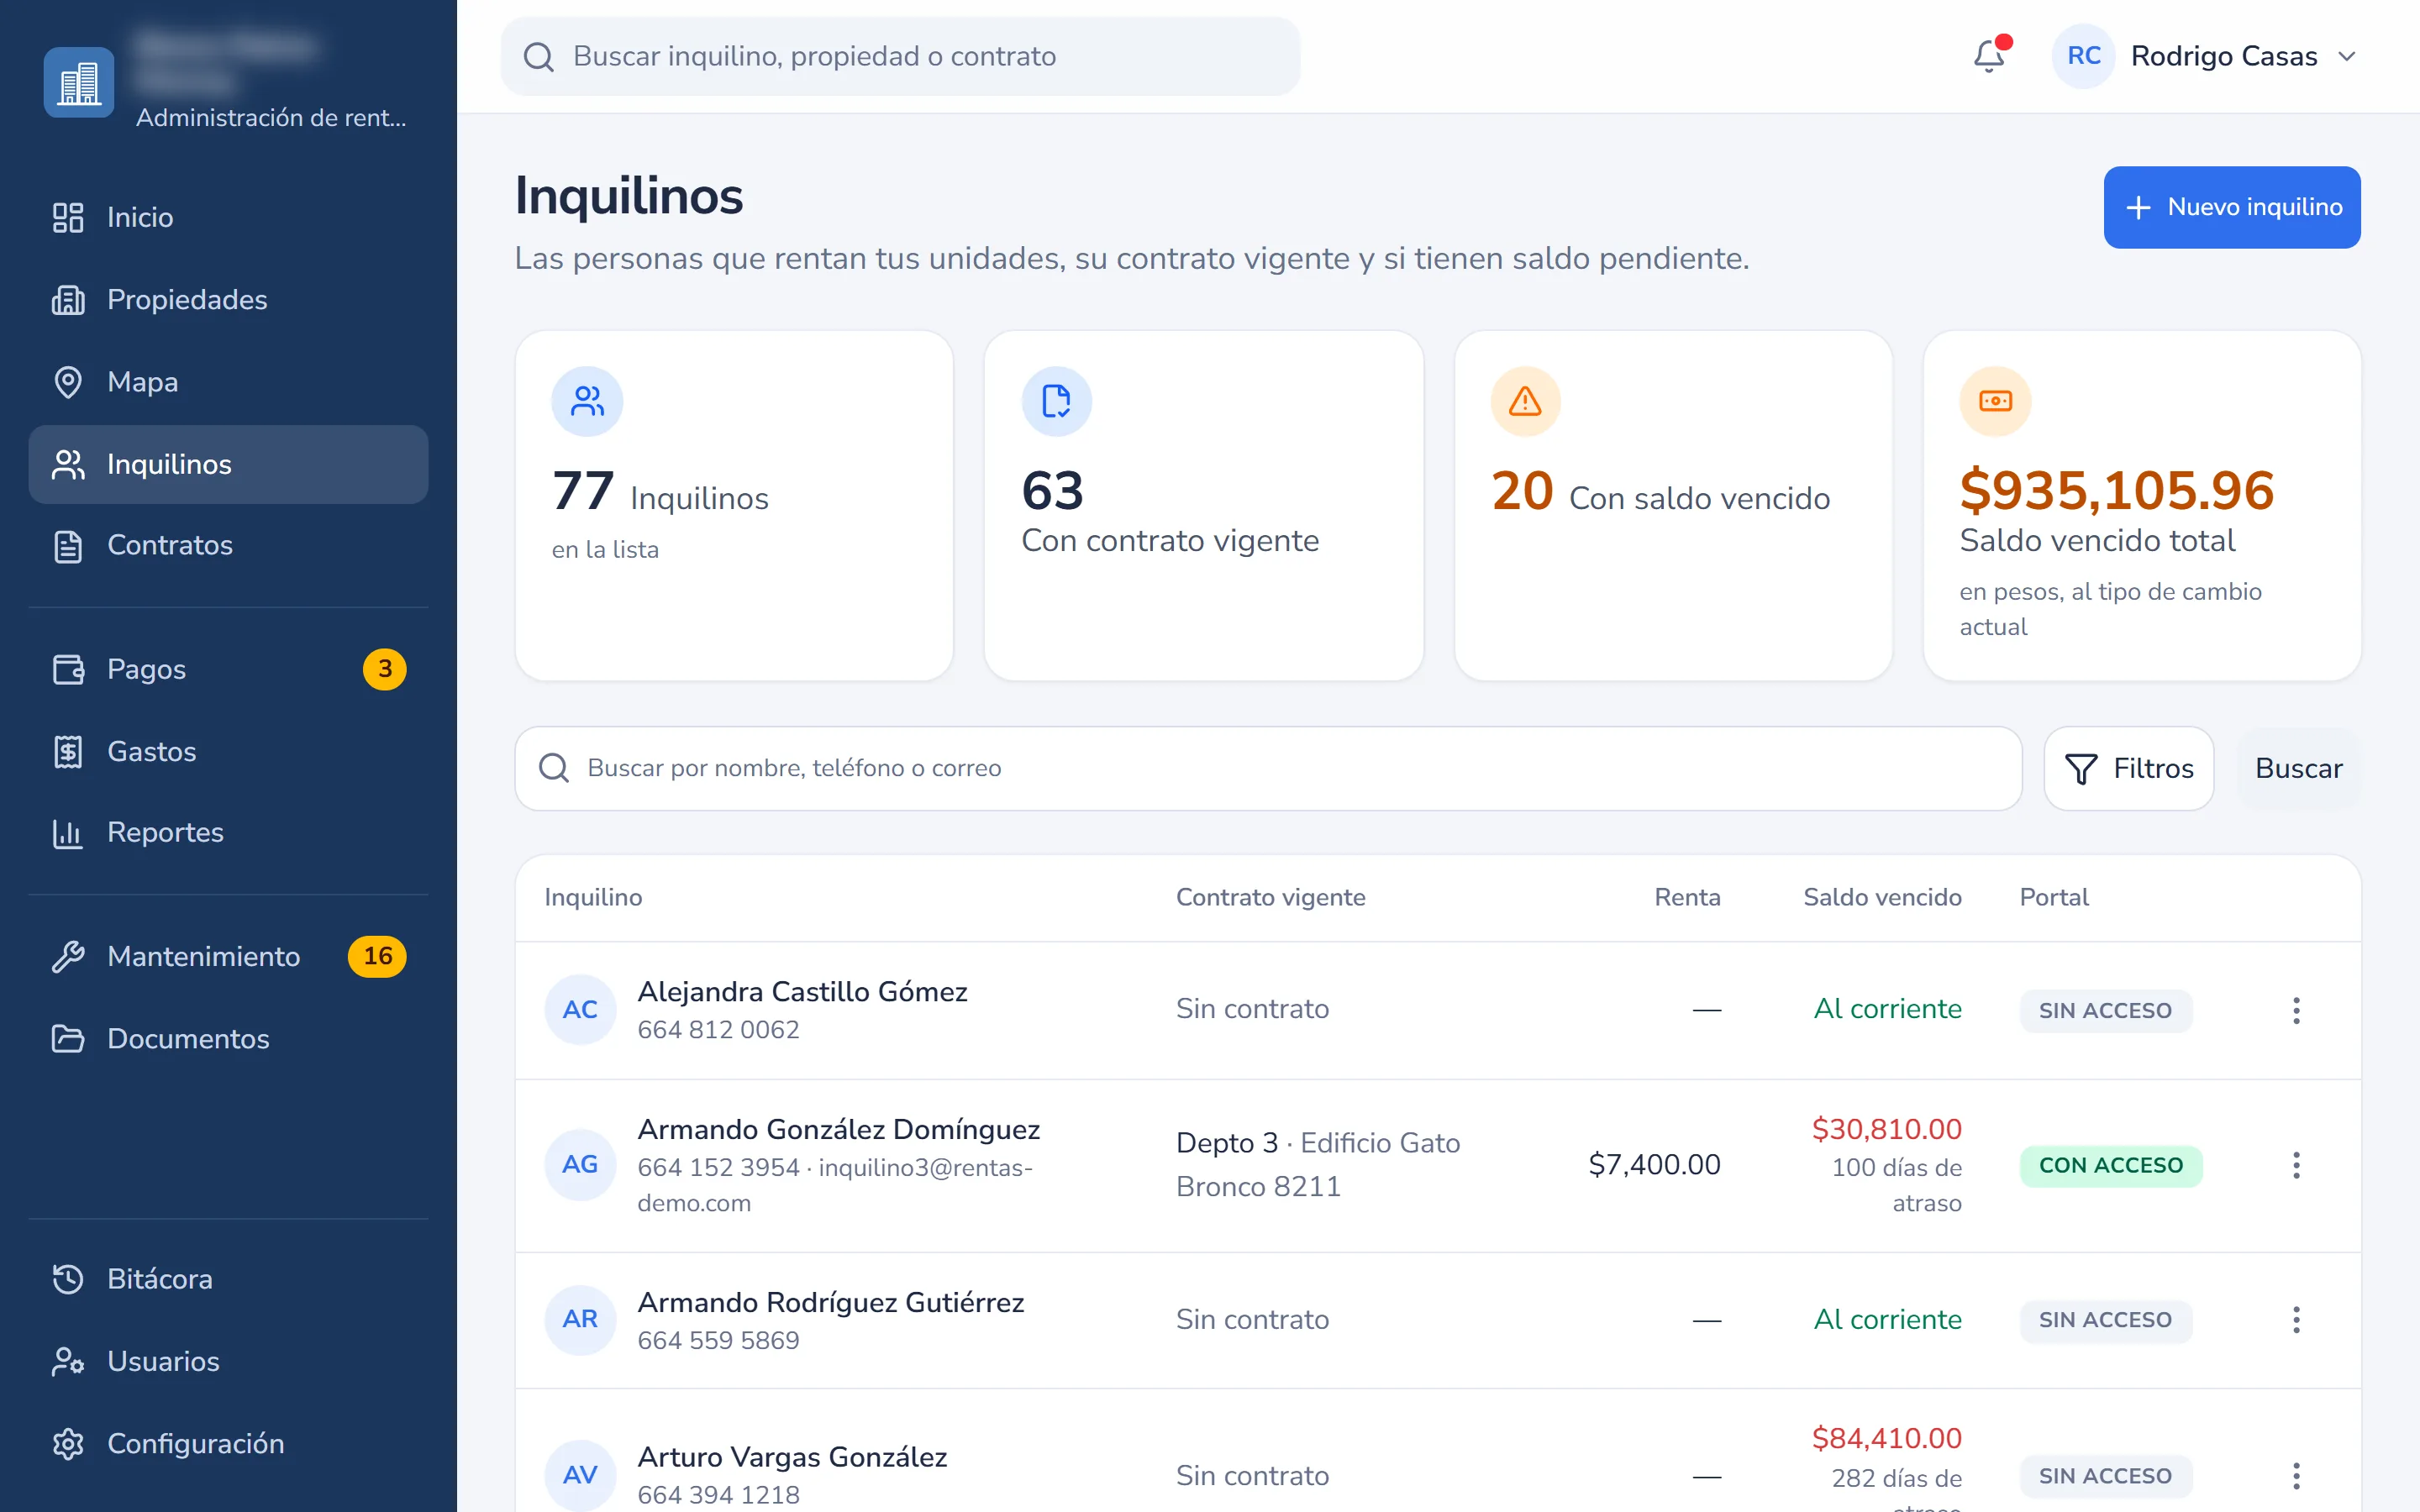Click the Mantenimiento wrench icon
Viewport: 2420px width, 1512px height.
68,956
